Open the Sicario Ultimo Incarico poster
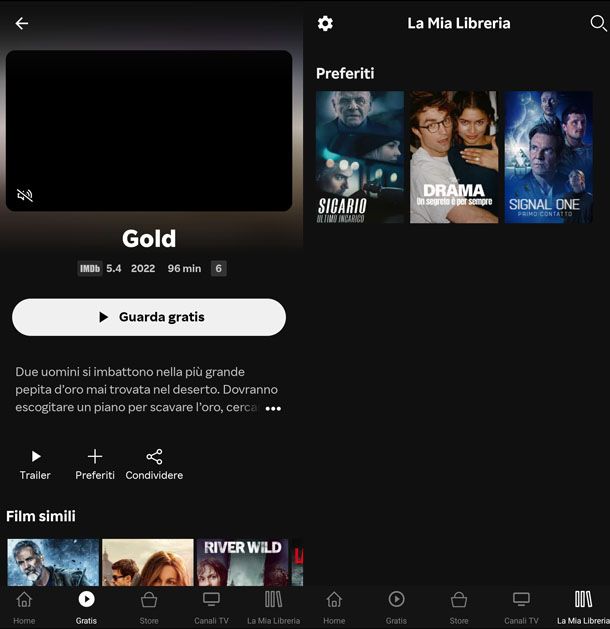 (x=359, y=157)
